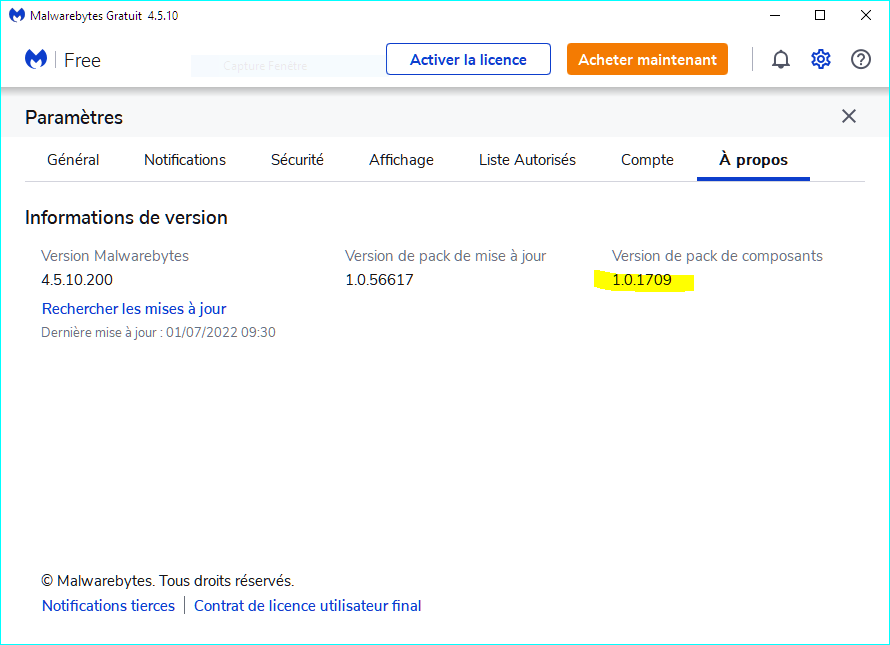
Task: Switch to the Général tab
Action: pyautogui.click(x=73, y=160)
